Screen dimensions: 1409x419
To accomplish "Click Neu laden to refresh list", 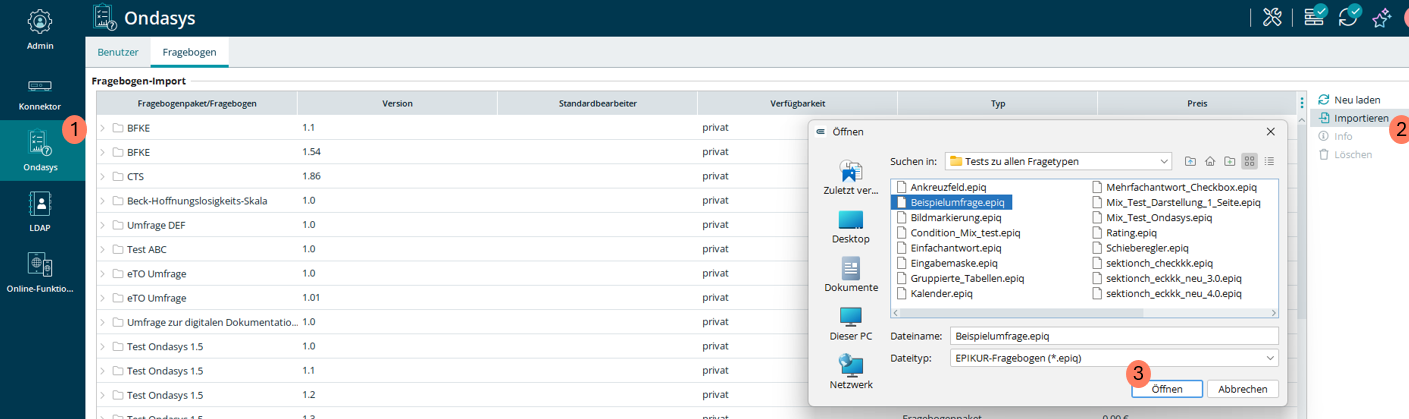I will [x=1349, y=100].
